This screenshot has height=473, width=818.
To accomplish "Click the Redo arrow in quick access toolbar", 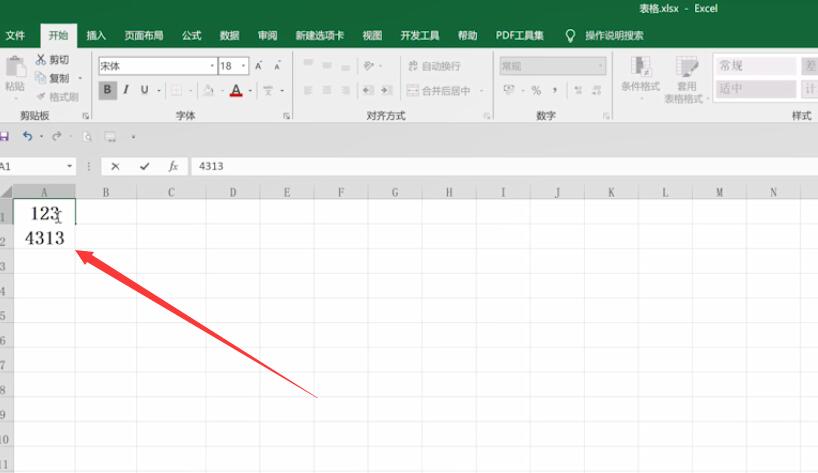I will coord(56,137).
